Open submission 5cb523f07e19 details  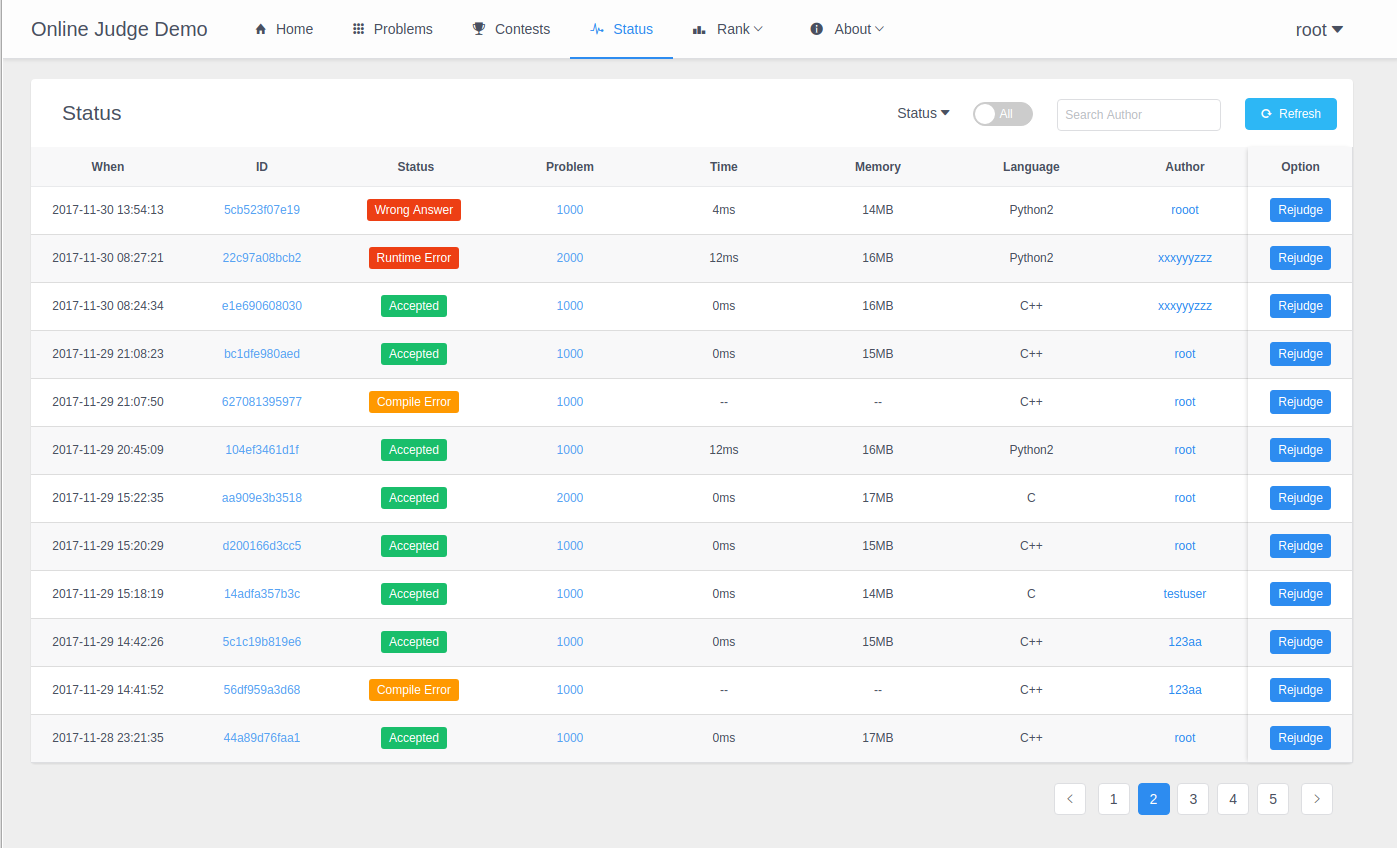click(262, 210)
